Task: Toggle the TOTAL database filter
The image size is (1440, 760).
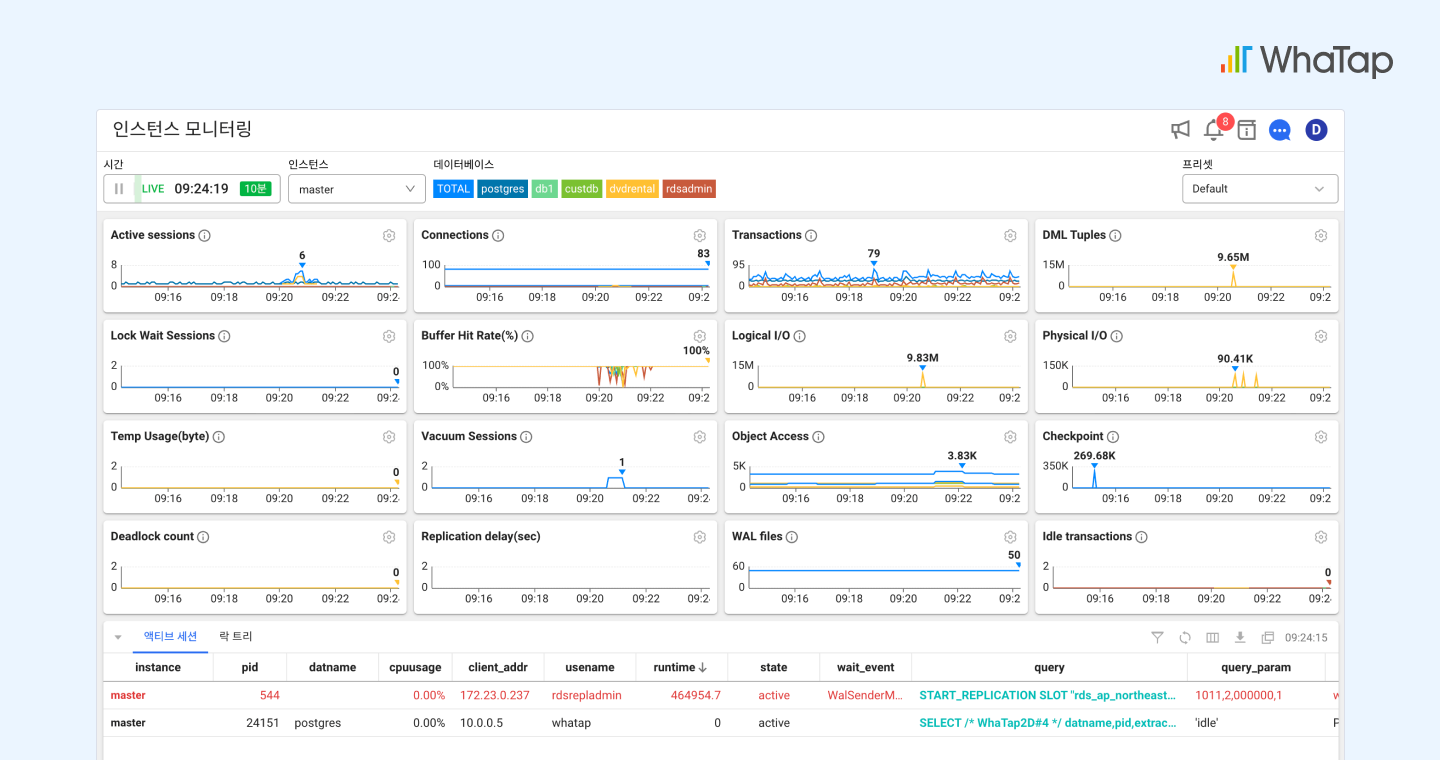Action: (453, 189)
